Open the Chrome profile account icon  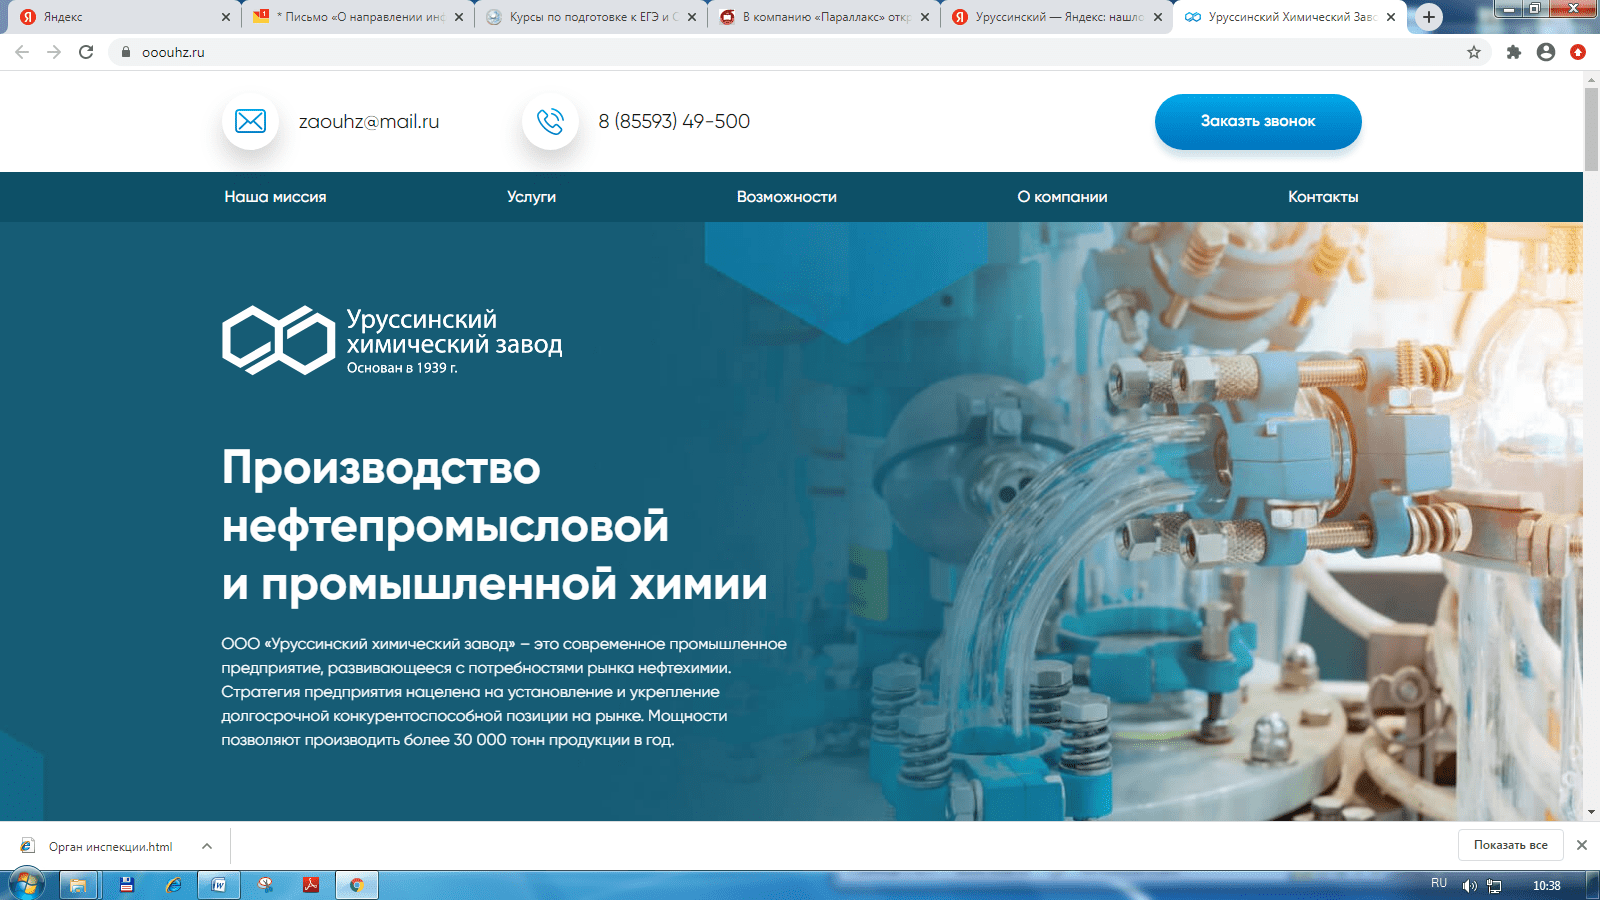[x=1545, y=52]
